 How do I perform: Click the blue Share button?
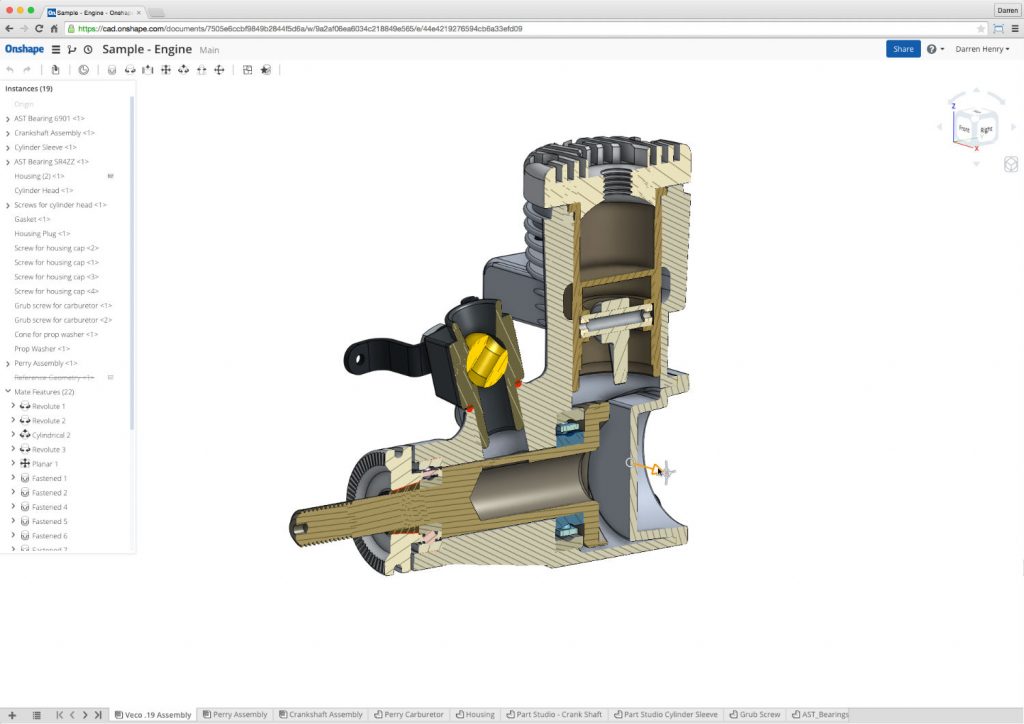902,48
